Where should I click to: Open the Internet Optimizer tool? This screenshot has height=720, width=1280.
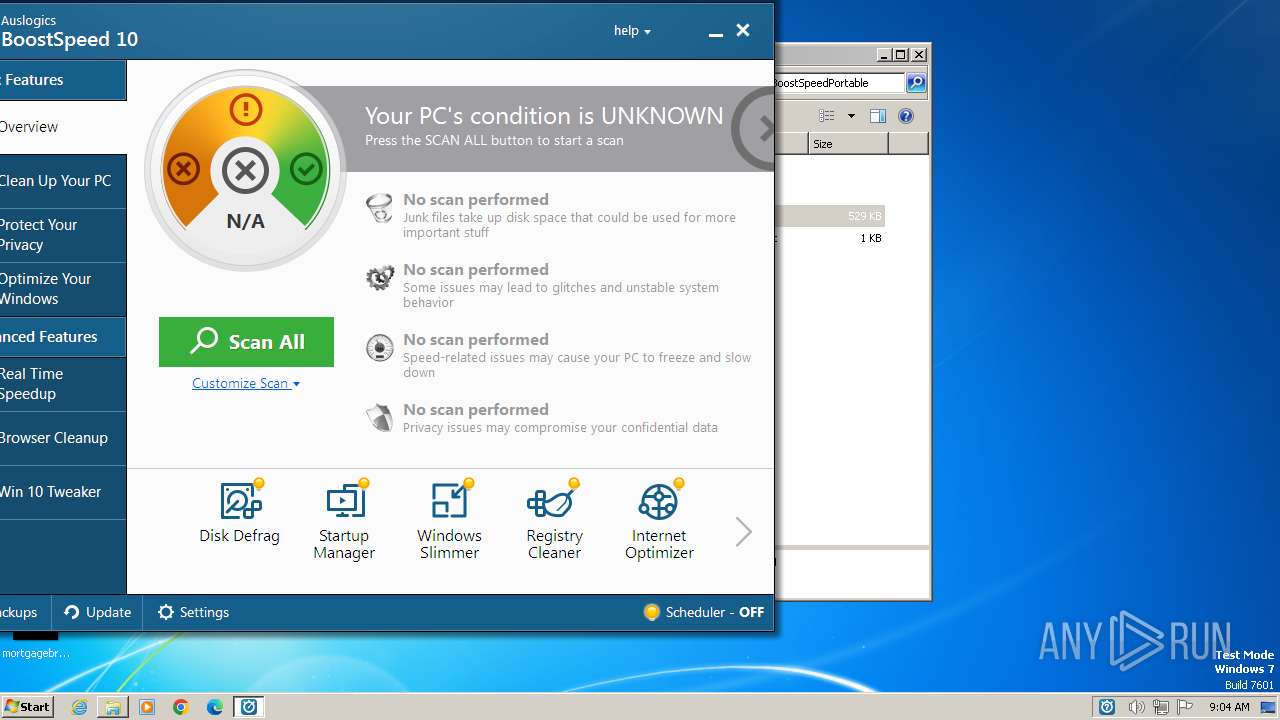click(659, 519)
